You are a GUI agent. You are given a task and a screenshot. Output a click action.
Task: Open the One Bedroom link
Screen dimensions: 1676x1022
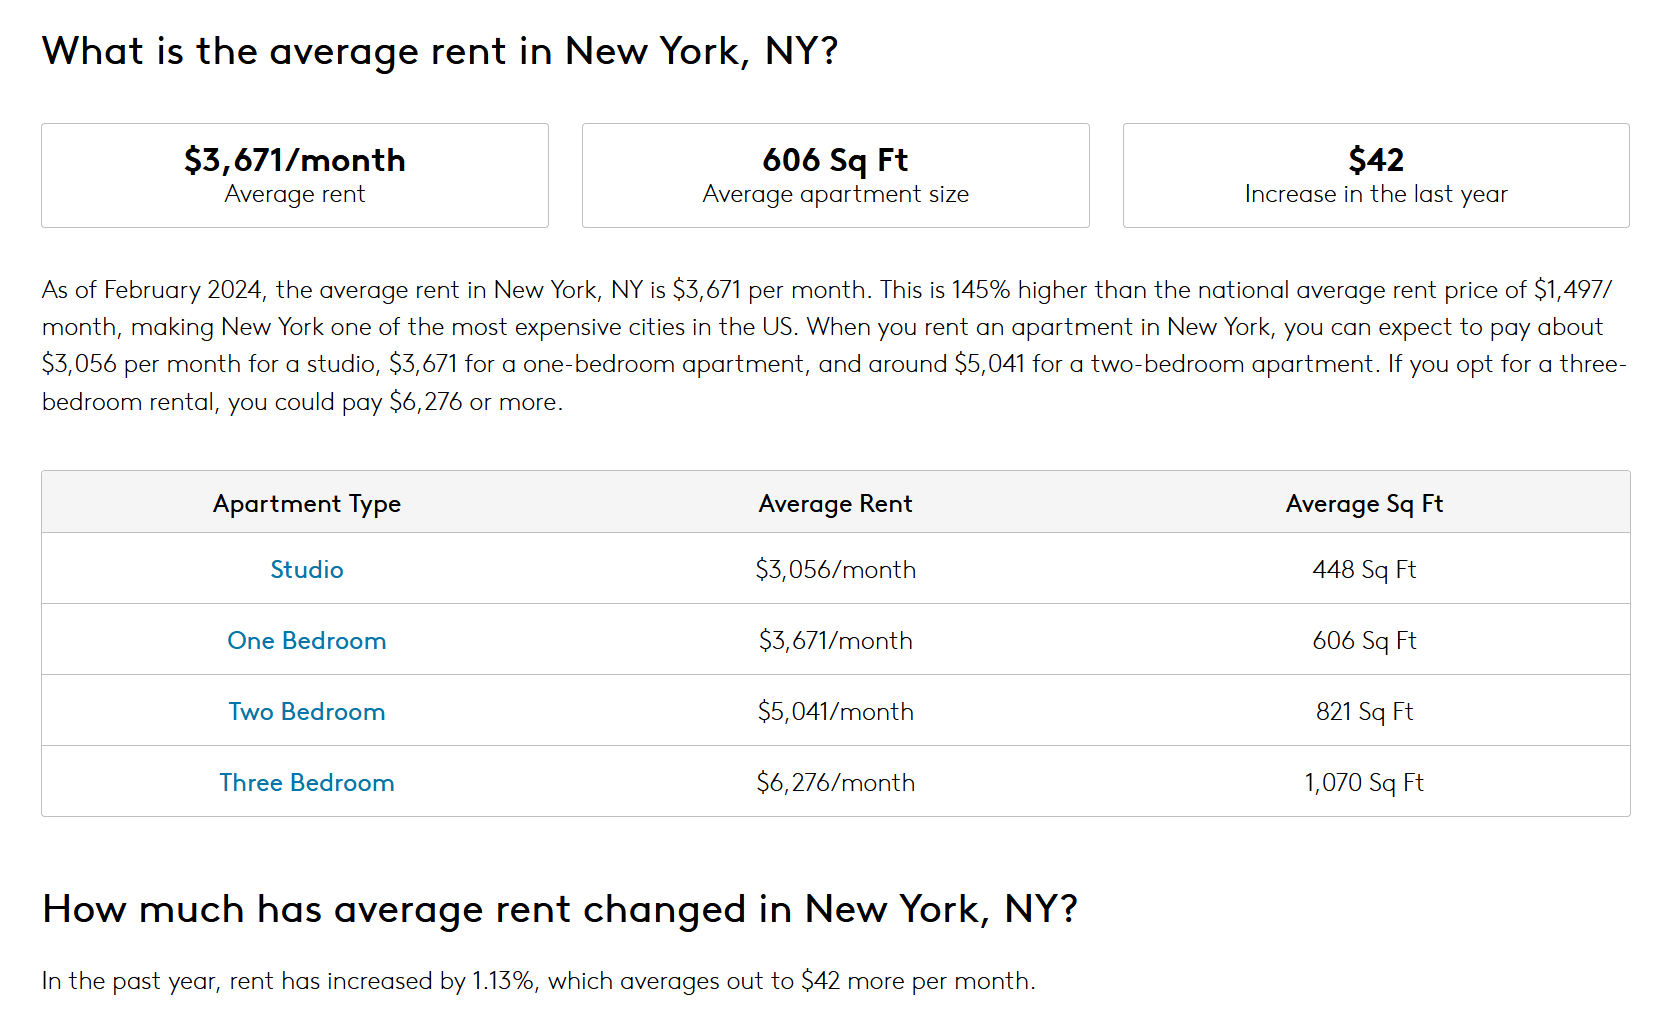[x=307, y=641]
